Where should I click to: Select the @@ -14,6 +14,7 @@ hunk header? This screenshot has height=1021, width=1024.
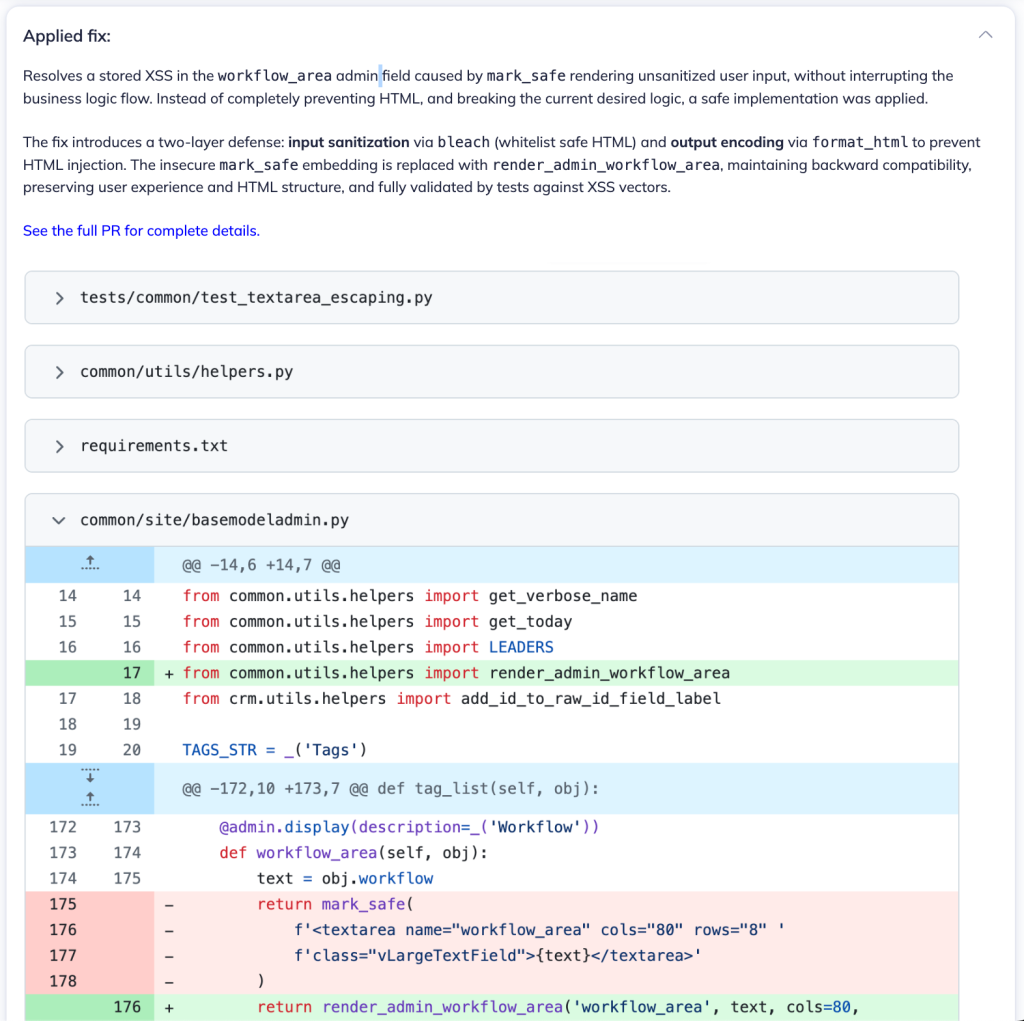[261, 566]
